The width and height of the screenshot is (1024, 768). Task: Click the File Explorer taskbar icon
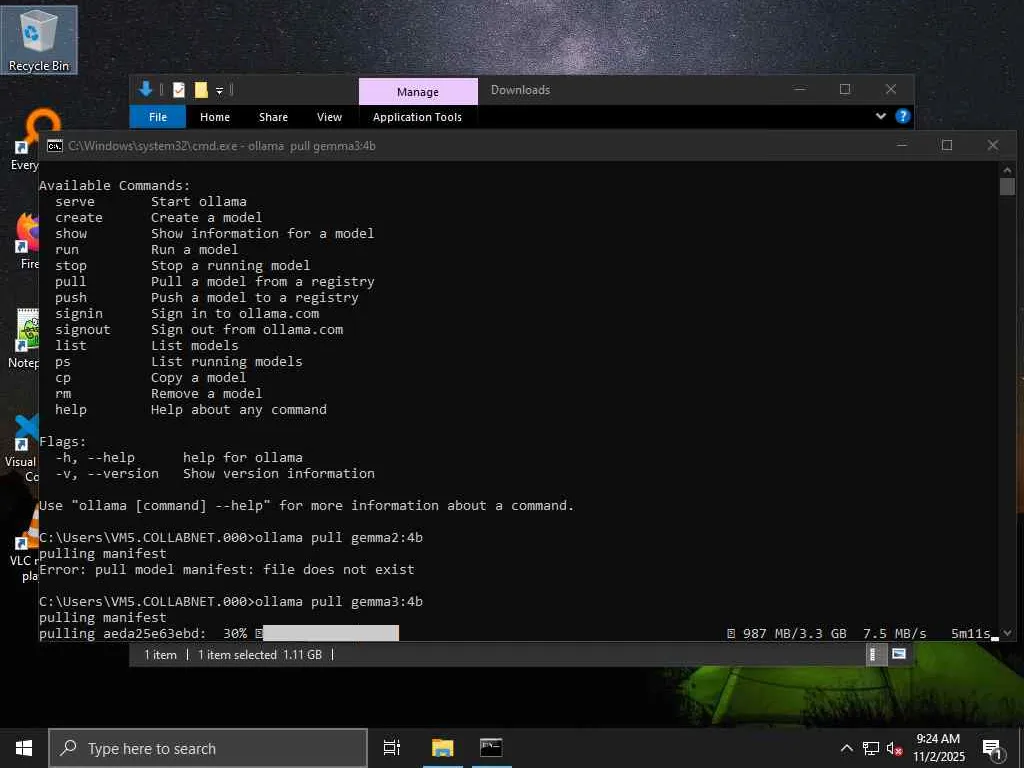[443, 748]
